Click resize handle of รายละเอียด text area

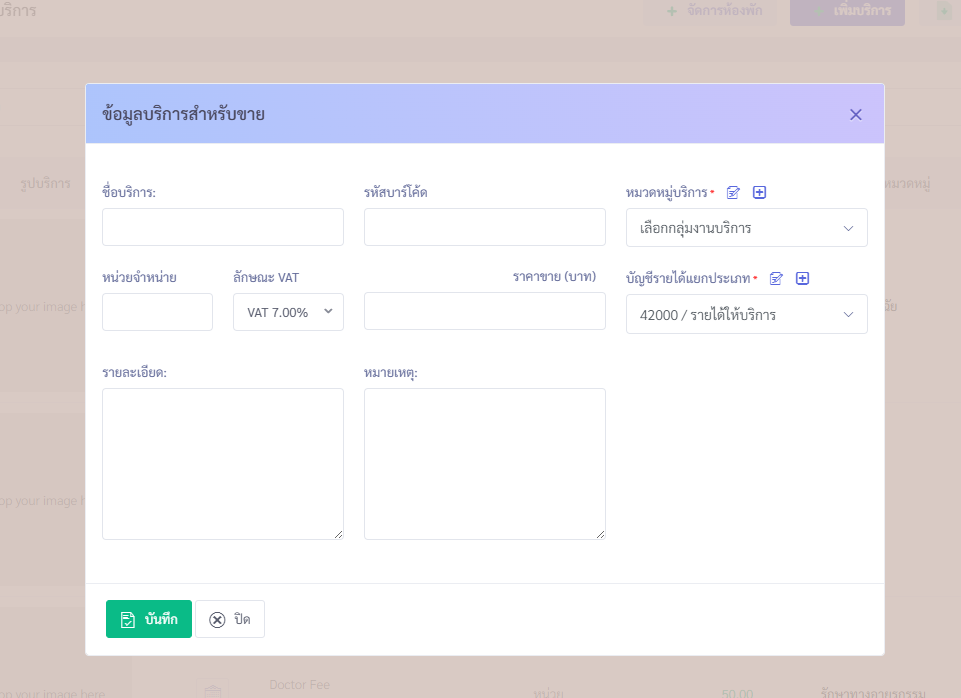click(339, 535)
